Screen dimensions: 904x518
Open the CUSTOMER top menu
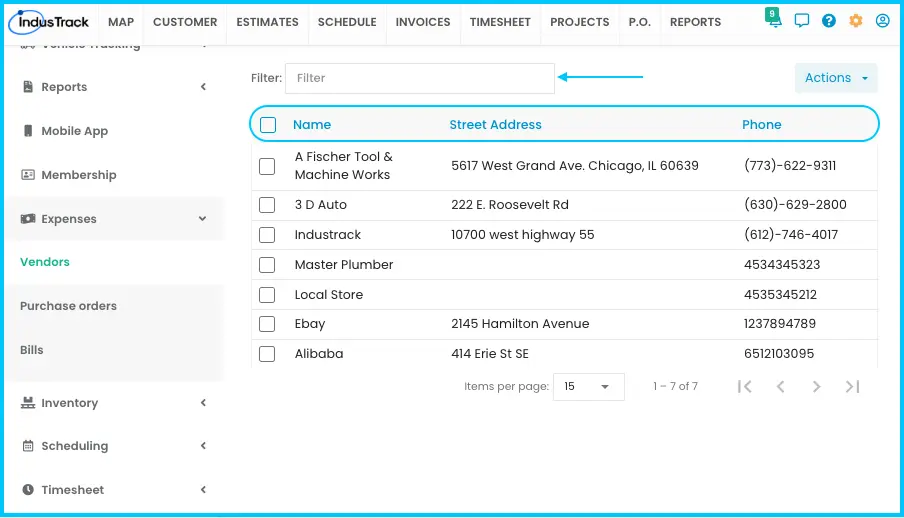[x=185, y=22]
